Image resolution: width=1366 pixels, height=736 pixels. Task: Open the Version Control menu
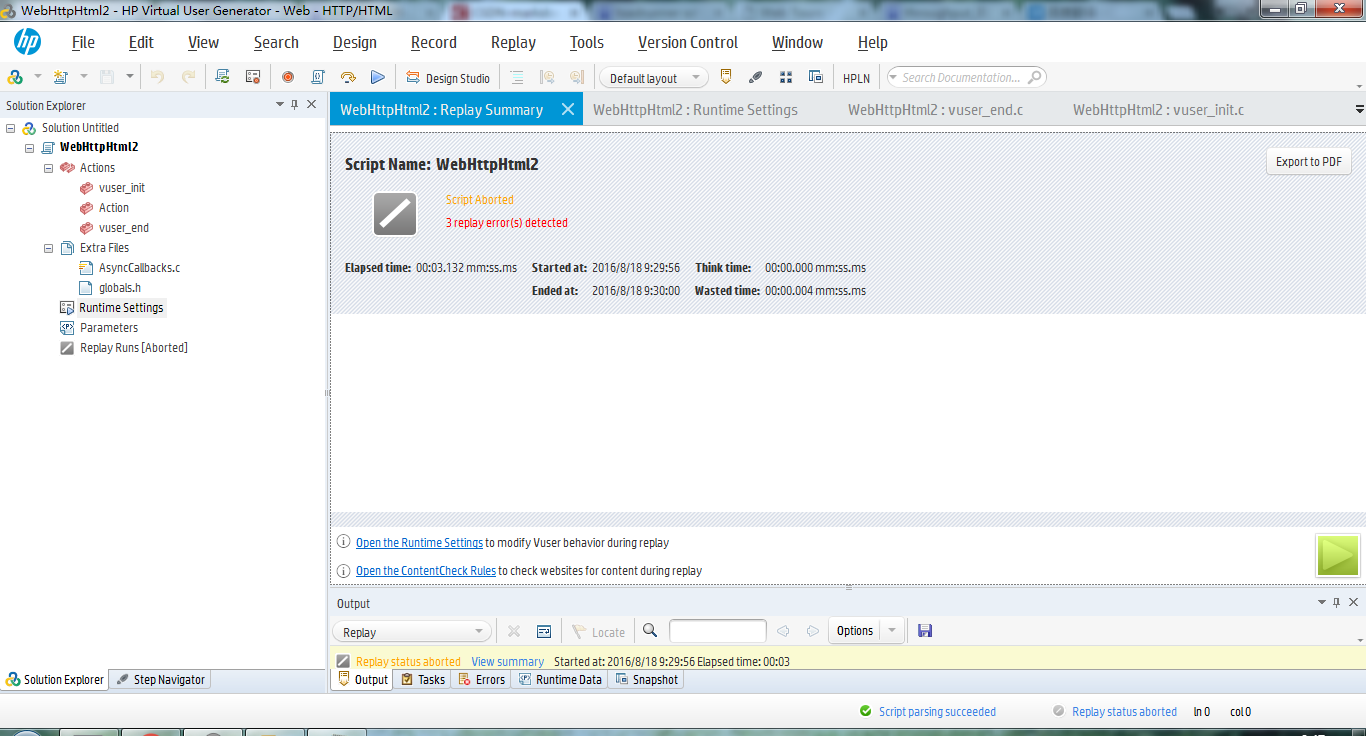(688, 42)
